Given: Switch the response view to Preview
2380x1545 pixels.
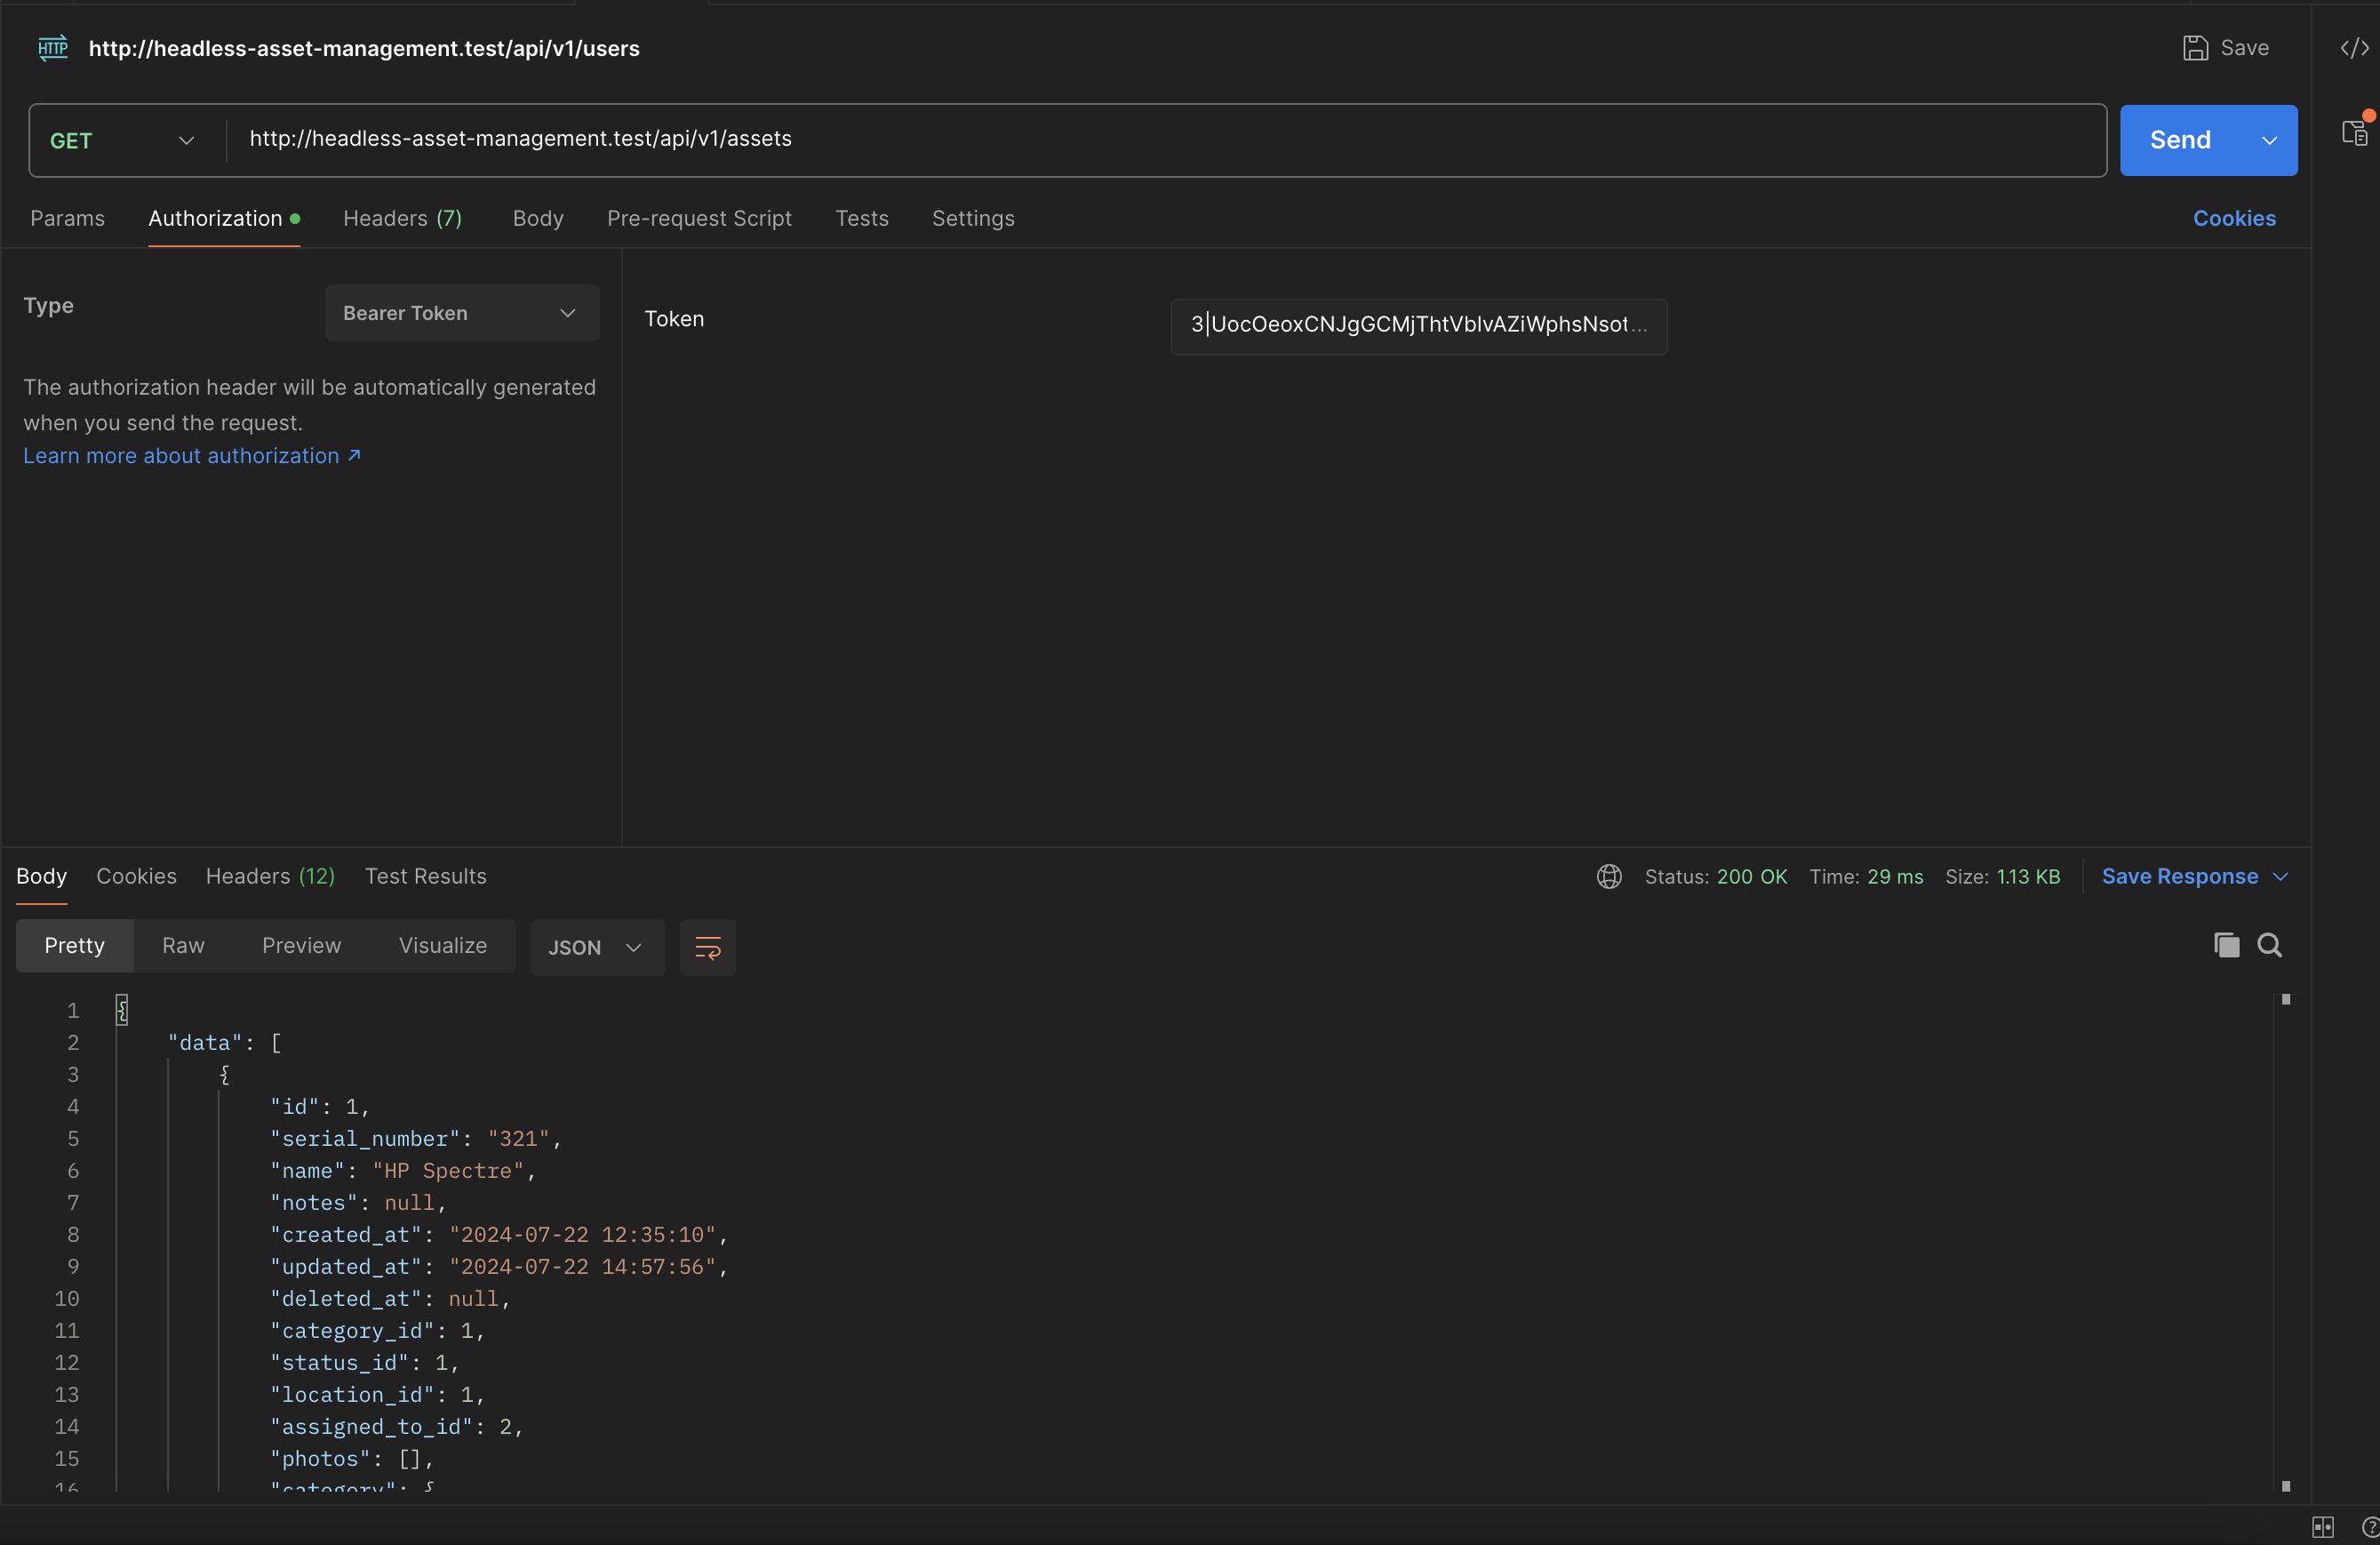Looking at the screenshot, I should [x=301, y=946].
